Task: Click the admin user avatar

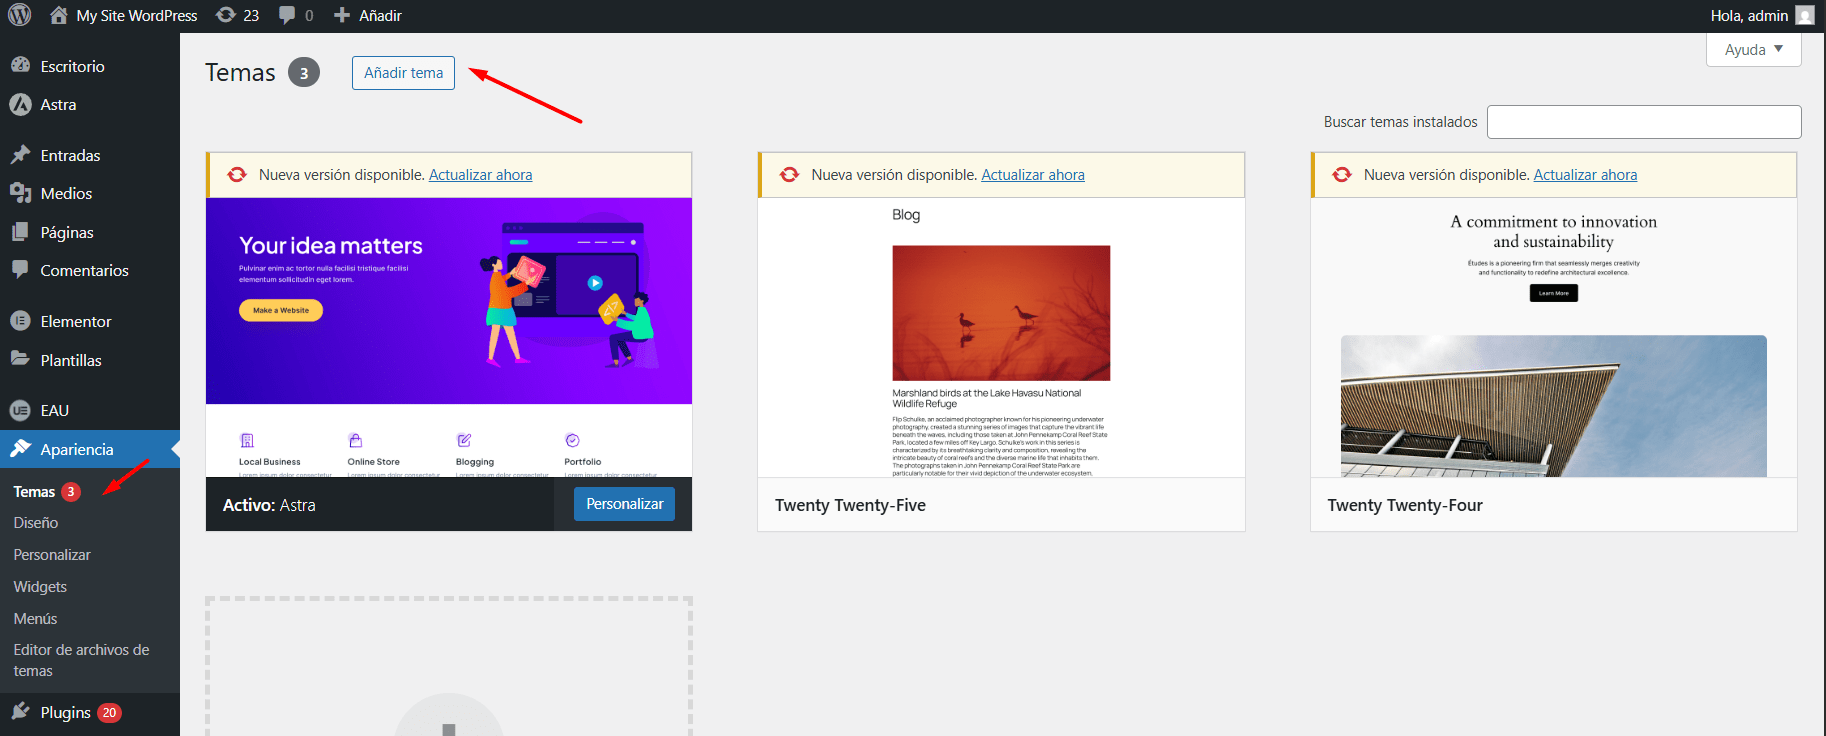Action: 1805,15
